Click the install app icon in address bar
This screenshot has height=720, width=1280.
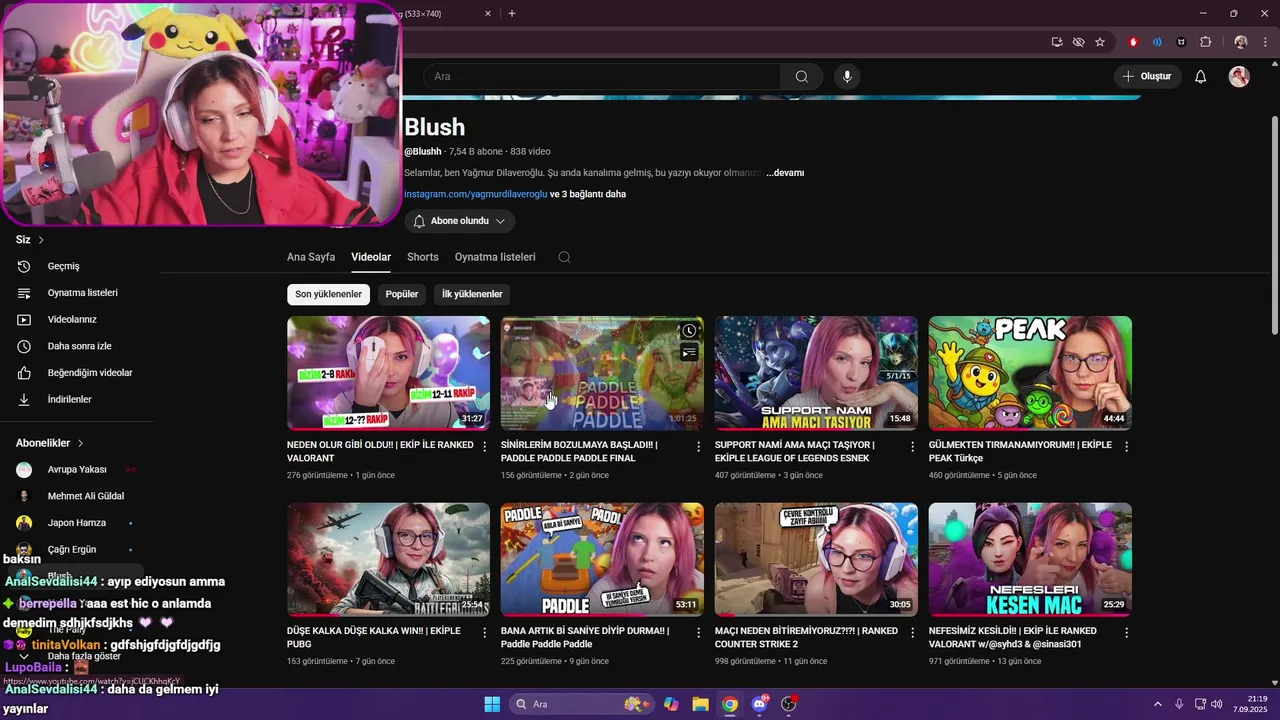[x=1057, y=42]
